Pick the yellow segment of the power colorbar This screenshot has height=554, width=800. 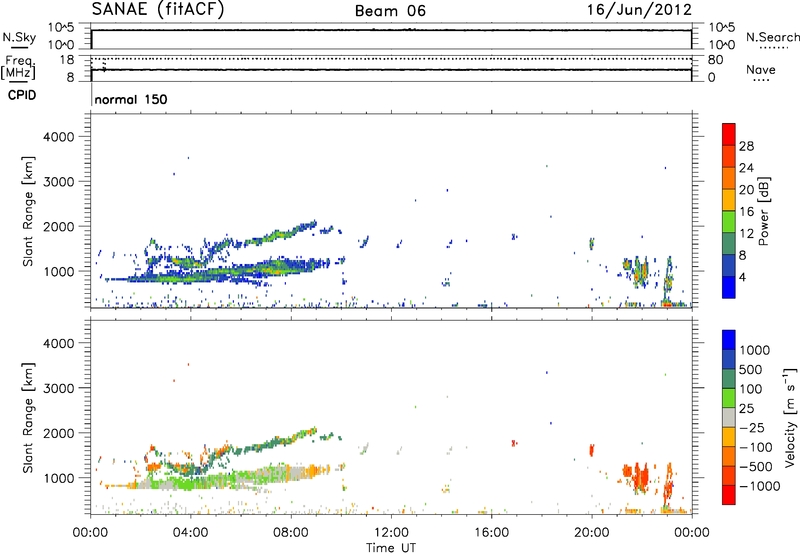pyautogui.click(x=729, y=200)
